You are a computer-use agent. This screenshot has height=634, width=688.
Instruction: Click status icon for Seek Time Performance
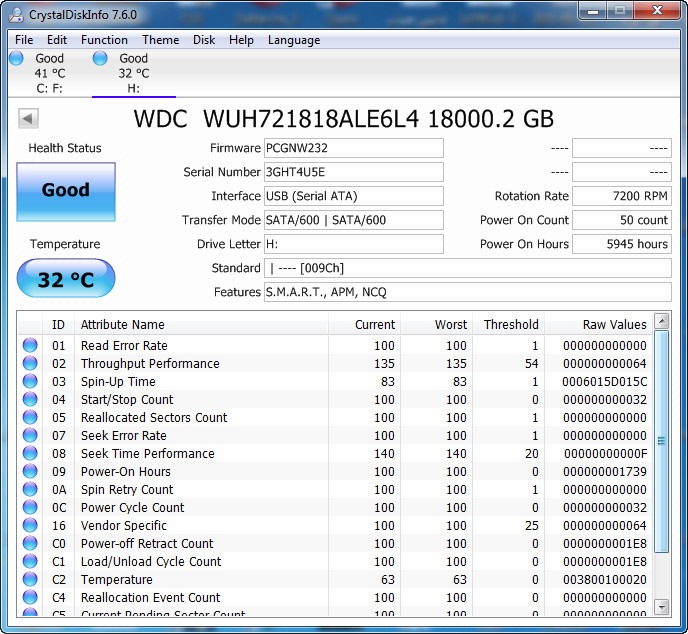(x=30, y=453)
